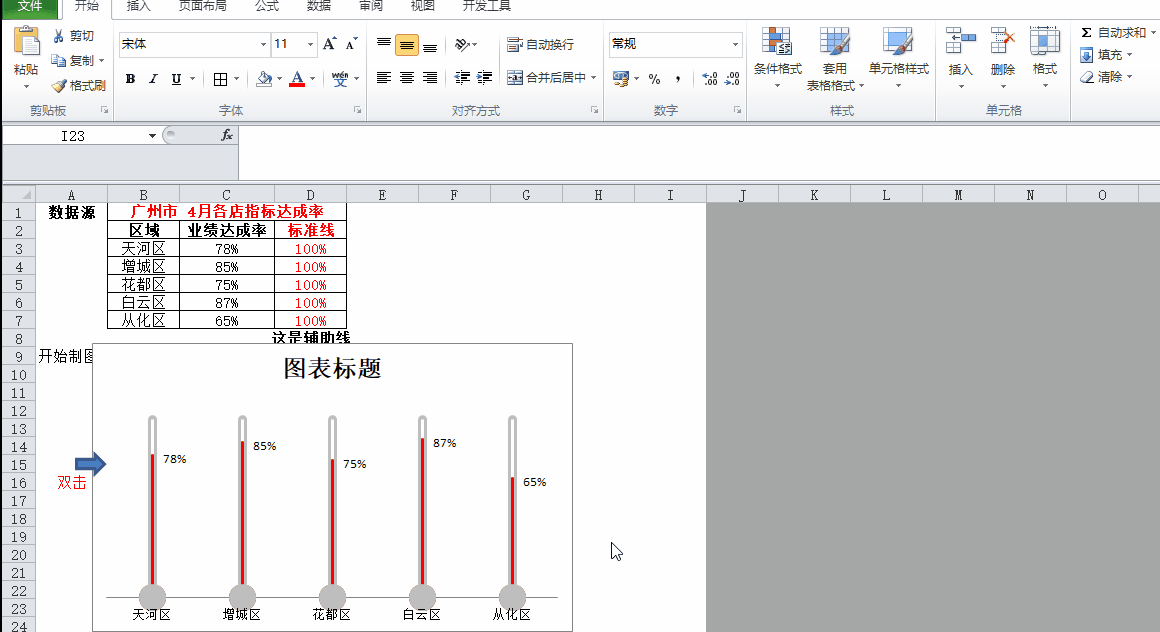Viewport: 1160px width, 632px height.
Task: Apply italic formatting with the I icon
Action: pyautogui.click(x=154, y=78)
